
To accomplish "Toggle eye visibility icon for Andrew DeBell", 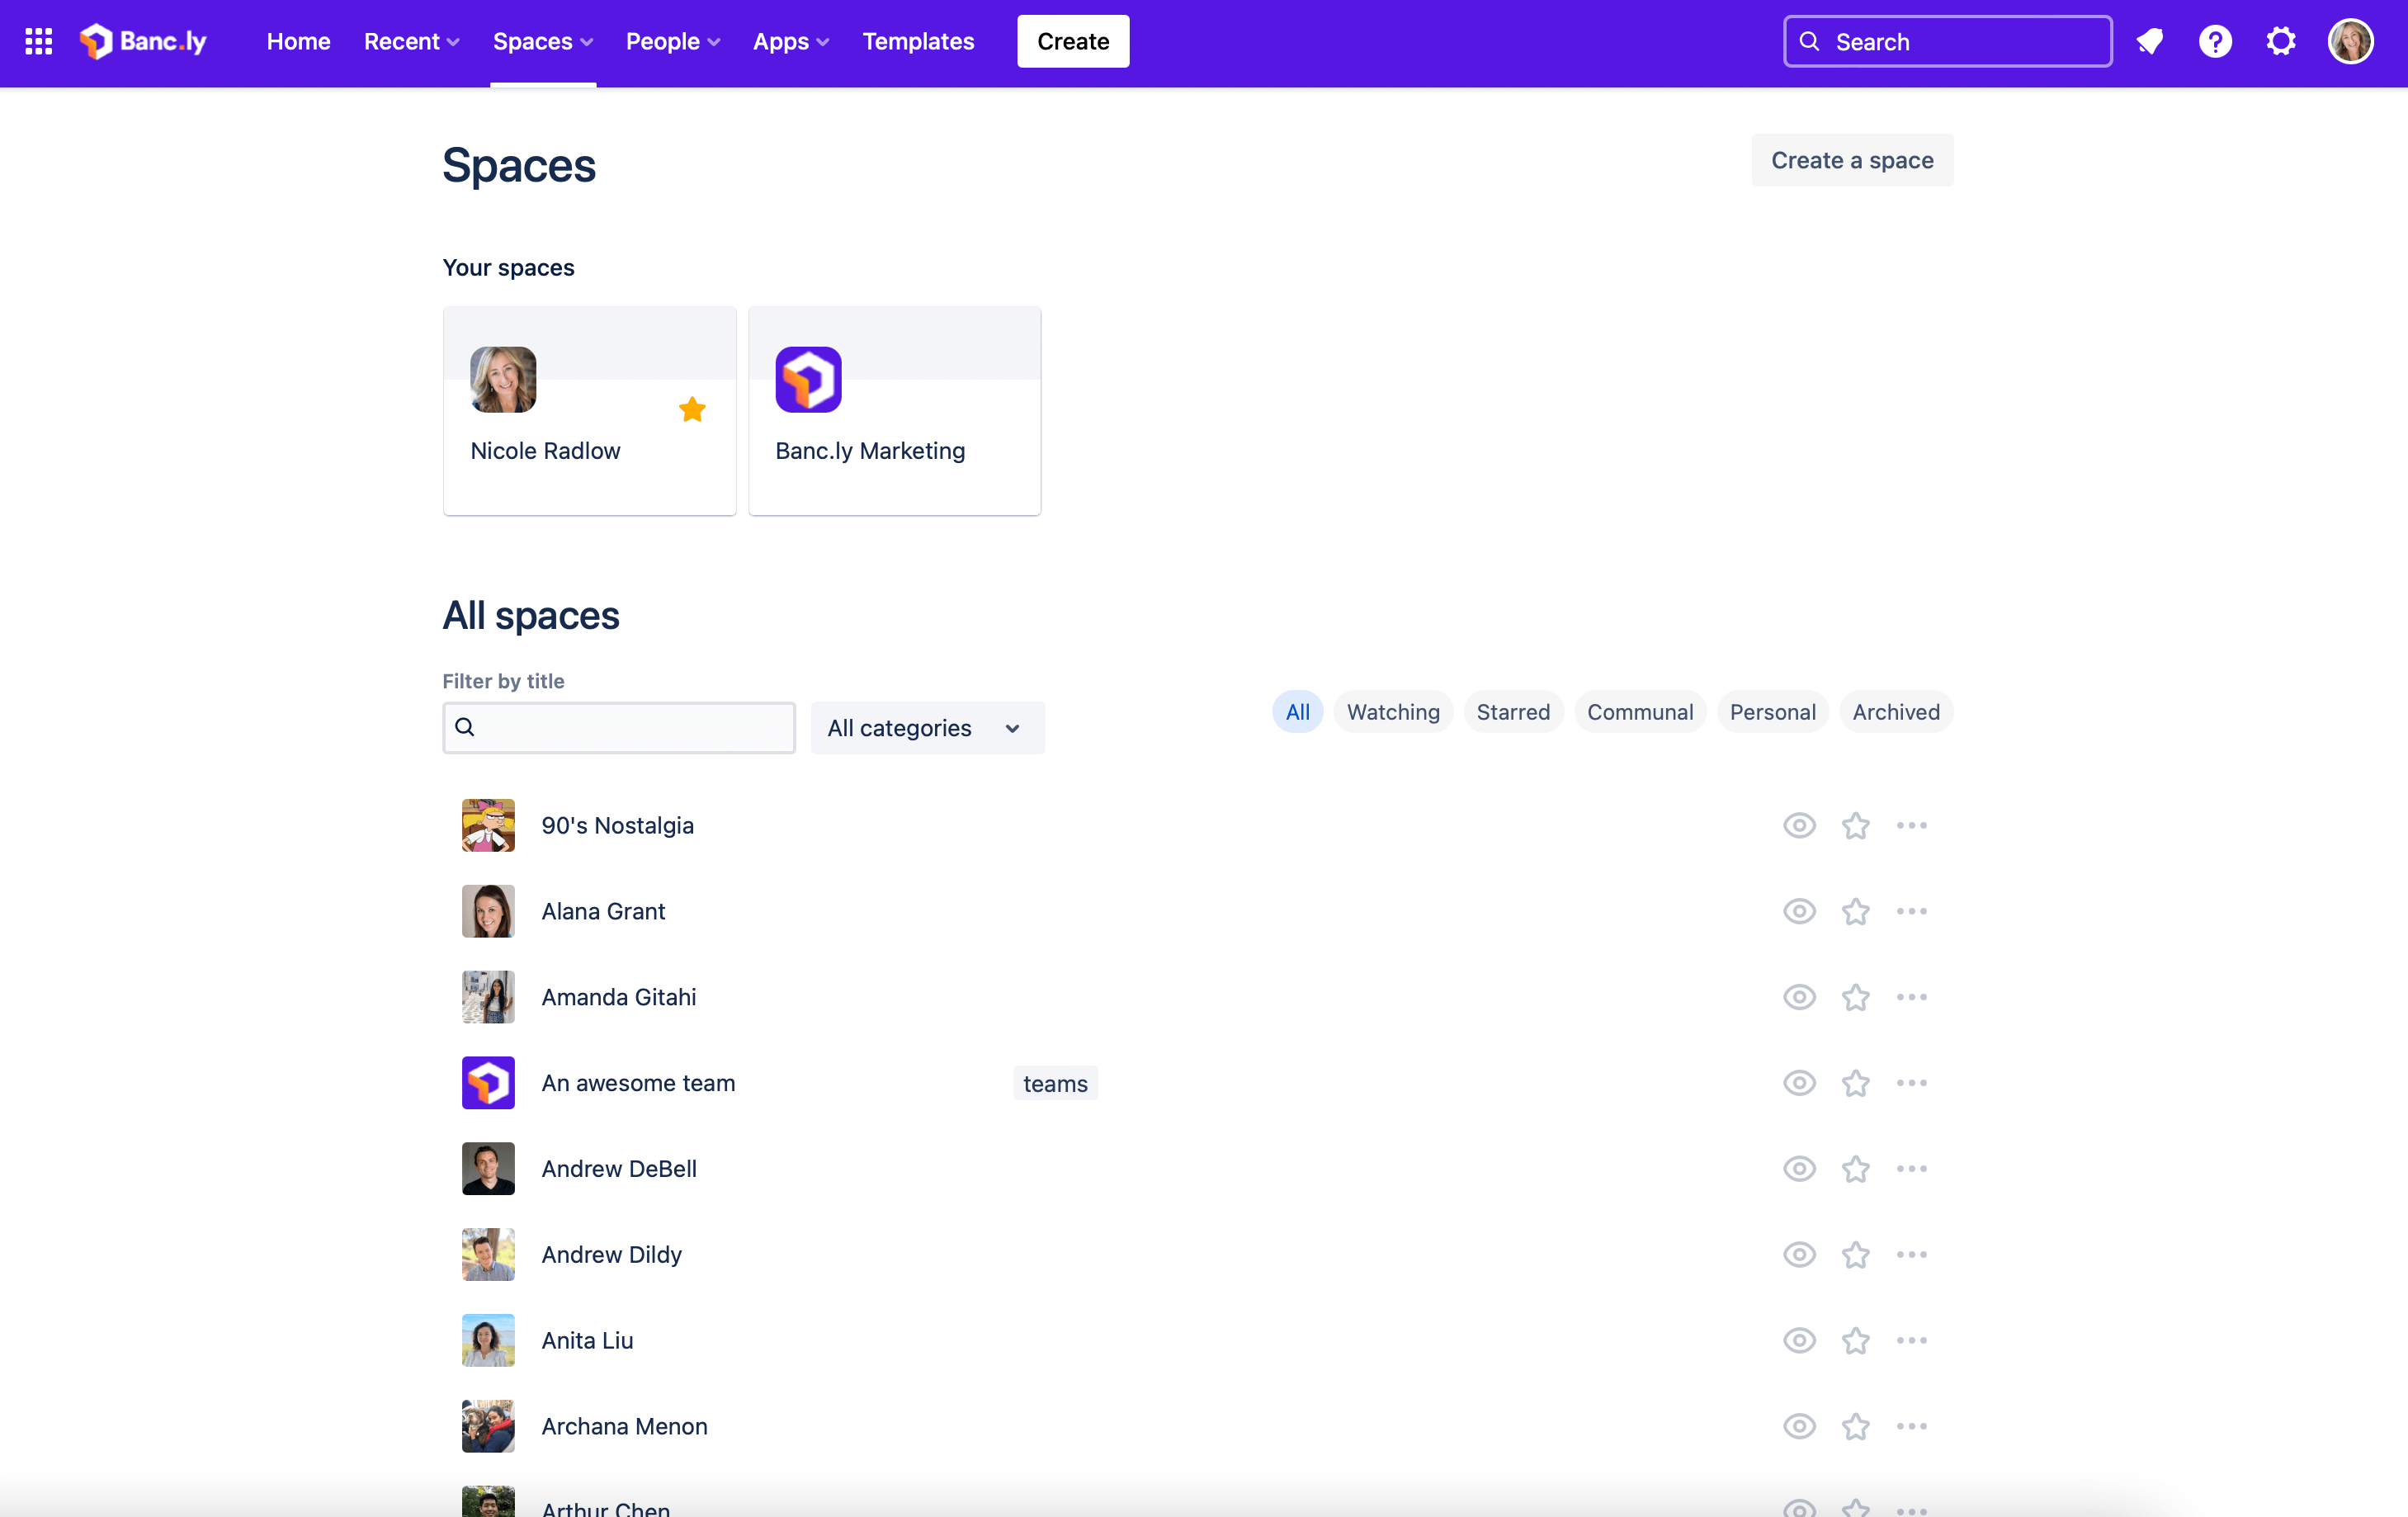I will pos(1800,1167).
